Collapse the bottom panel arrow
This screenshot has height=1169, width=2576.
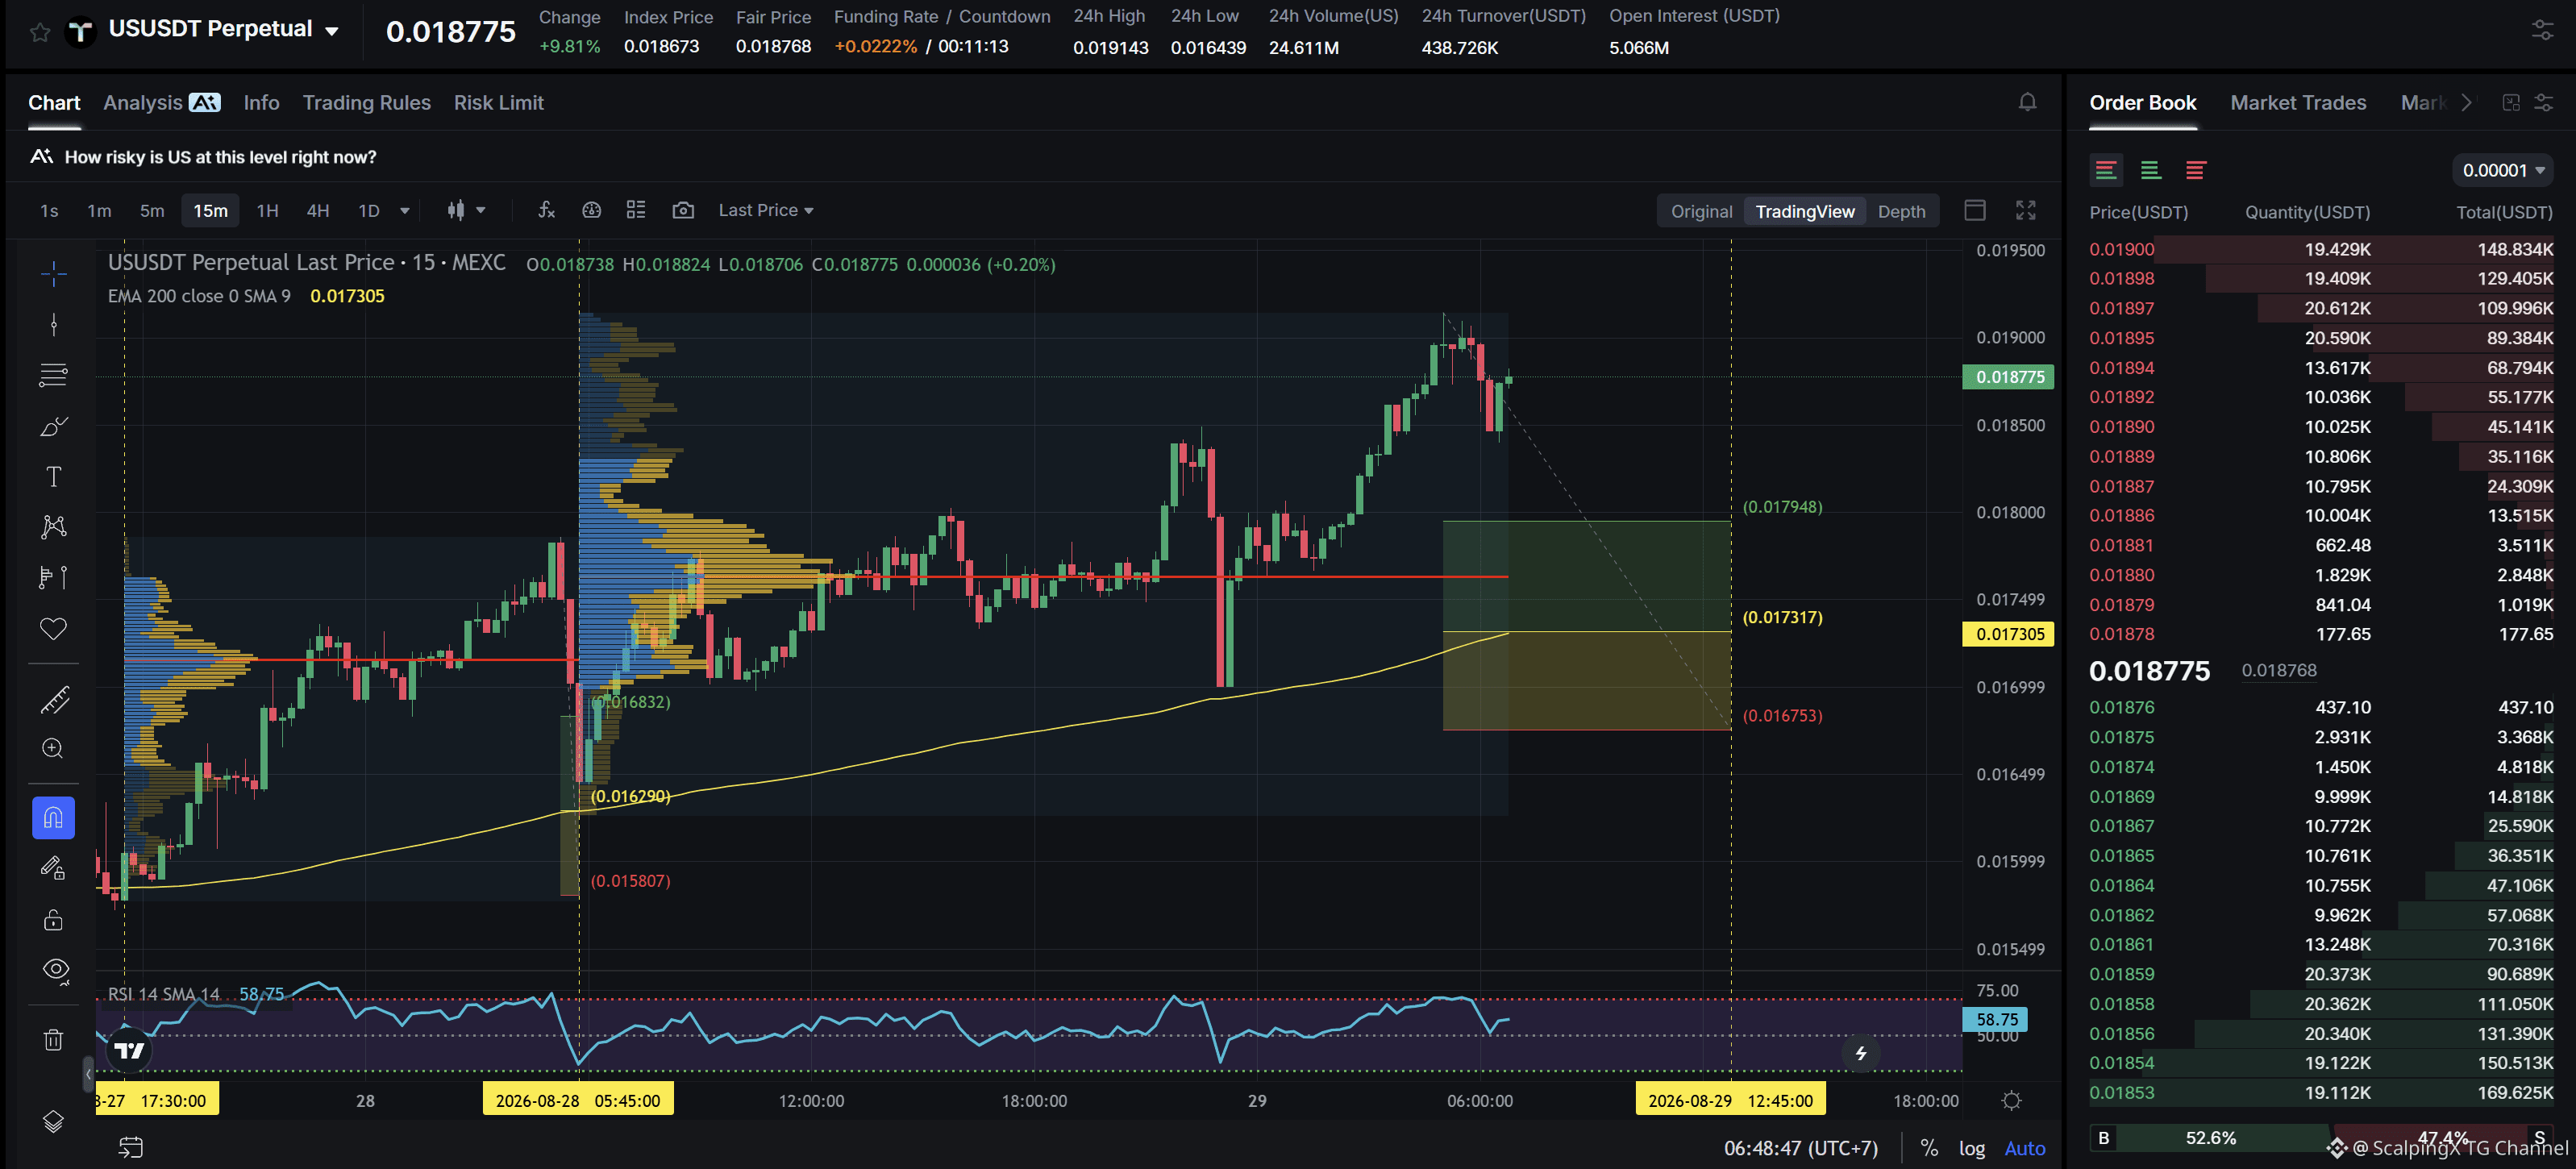(x=88, y=1074)
